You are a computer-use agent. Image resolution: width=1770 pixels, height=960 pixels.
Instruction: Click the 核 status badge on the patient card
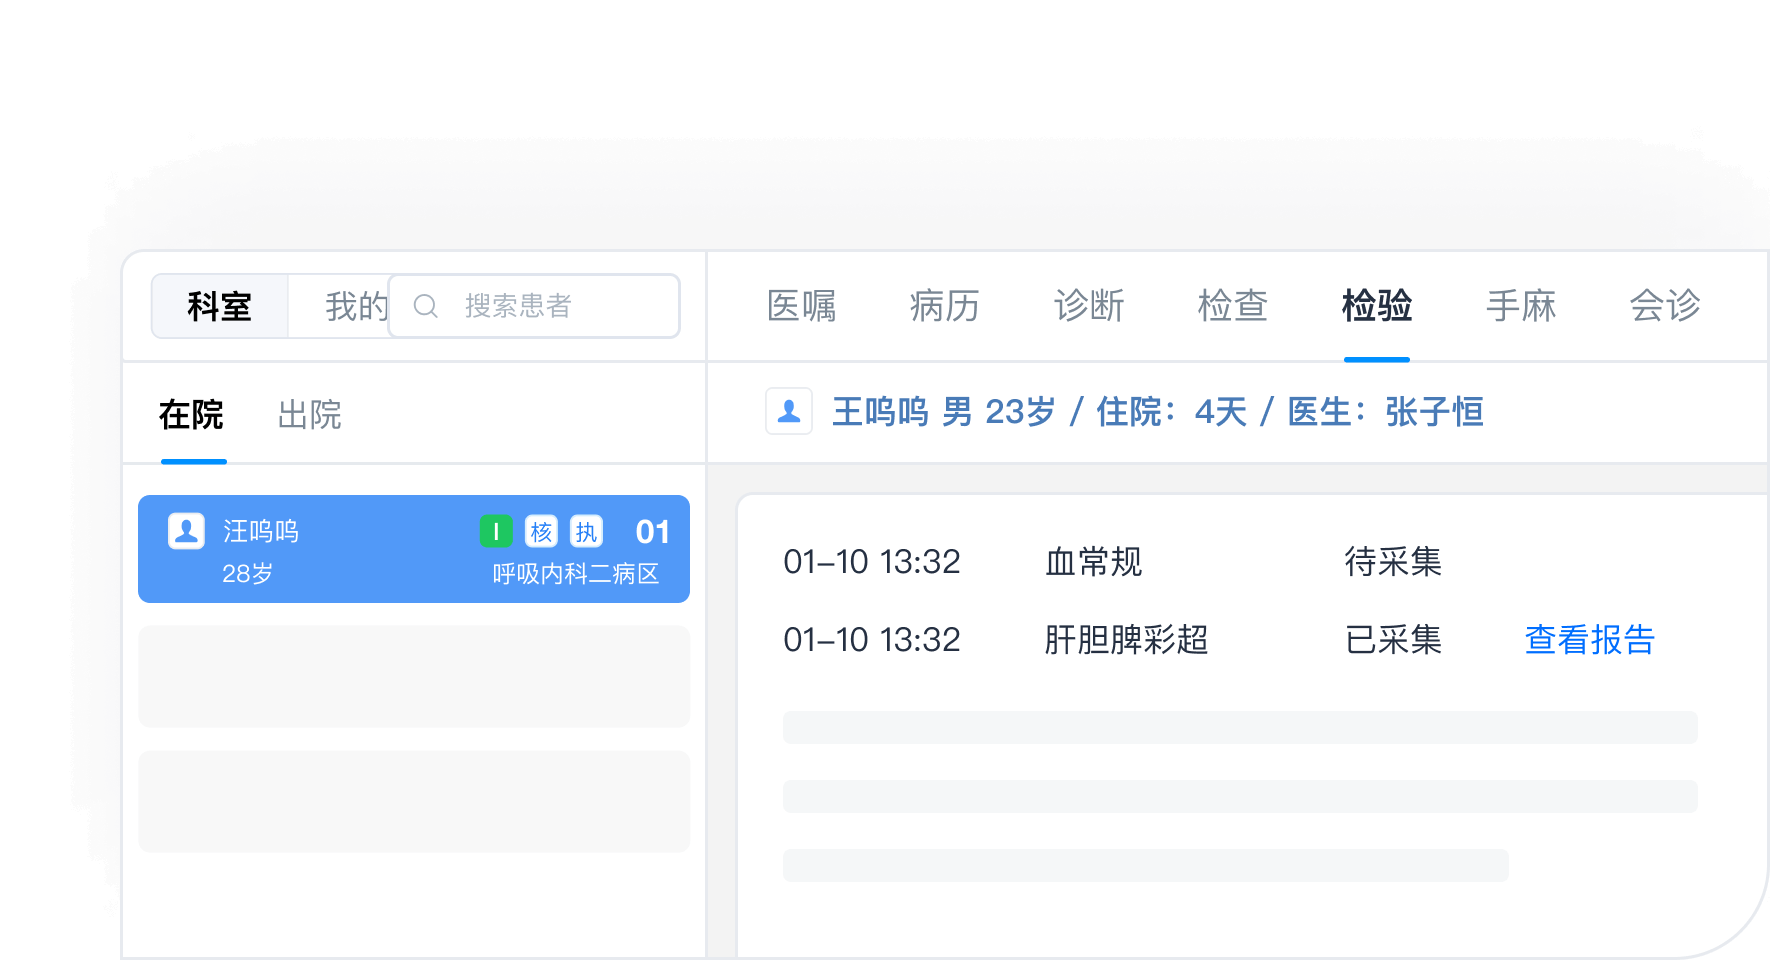[x=541, y=531]
